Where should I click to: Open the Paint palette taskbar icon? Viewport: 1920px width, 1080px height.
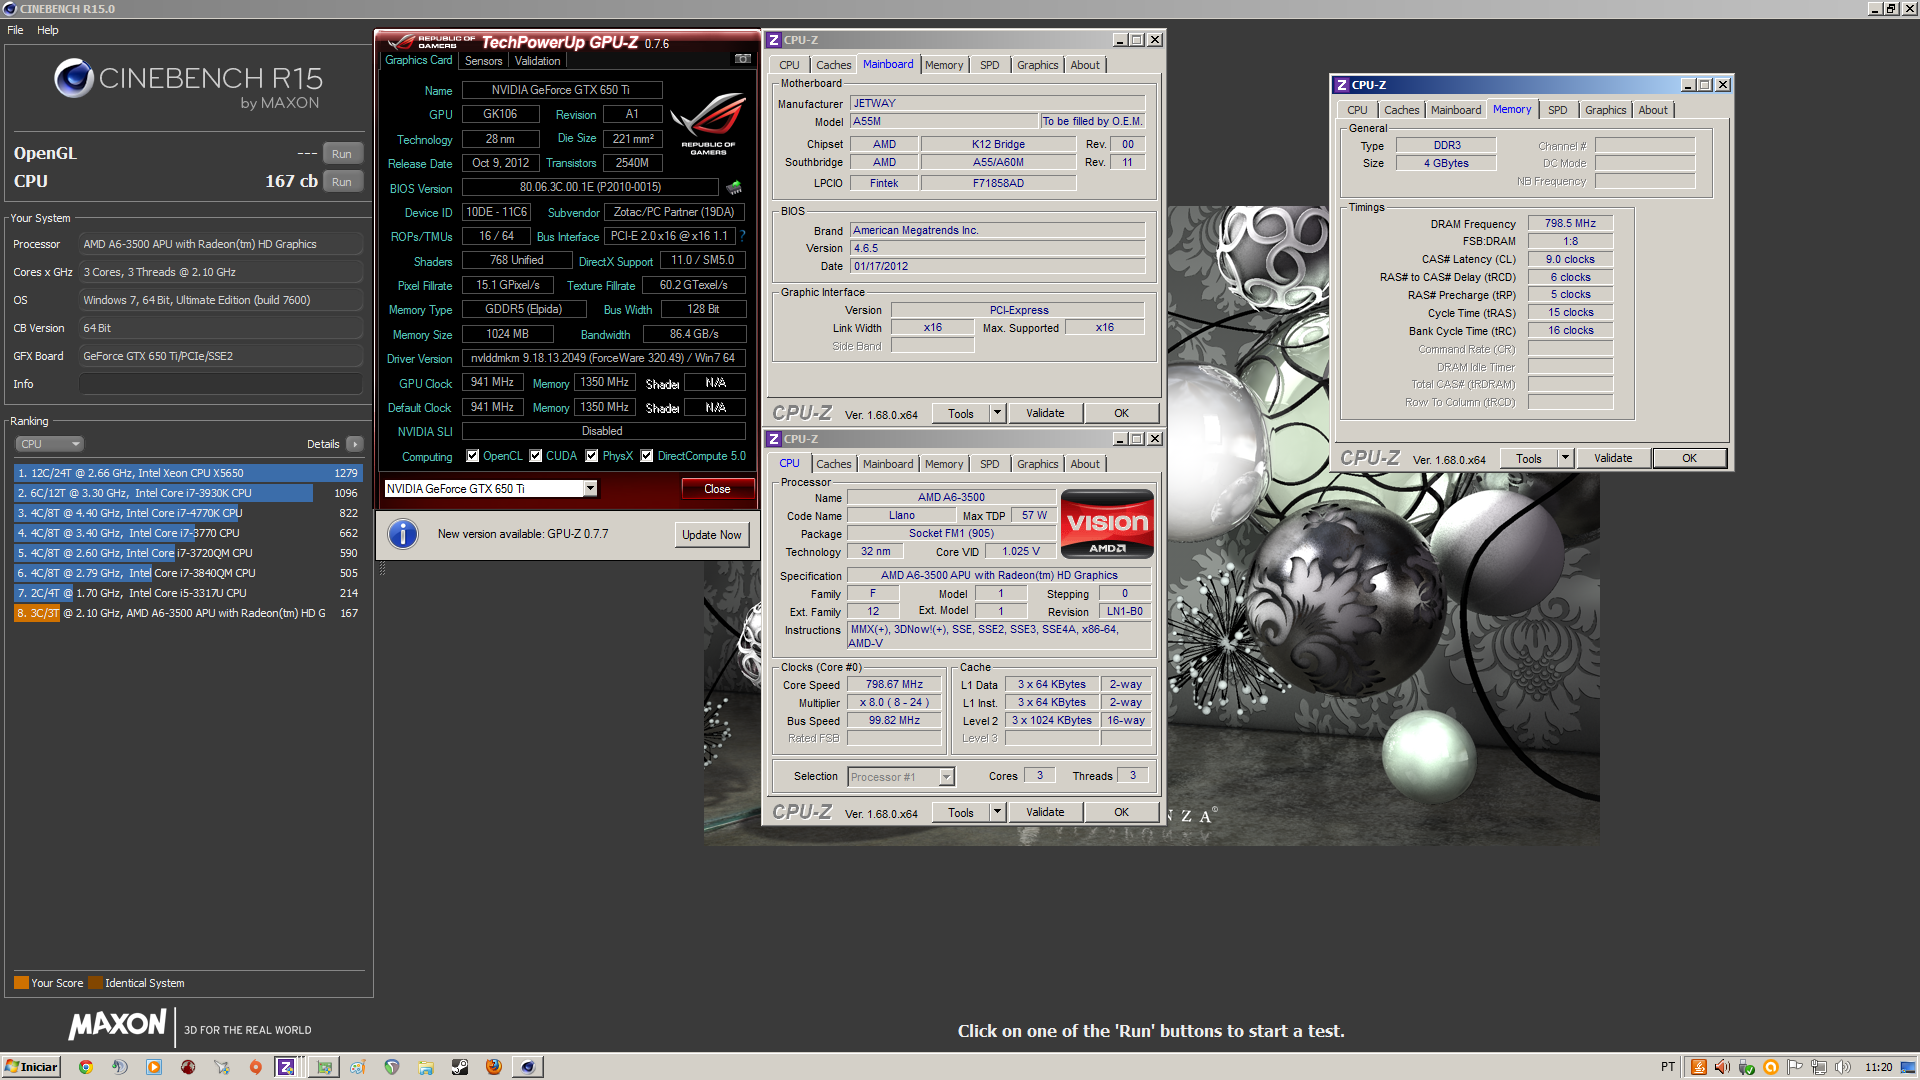[358, 1067]
